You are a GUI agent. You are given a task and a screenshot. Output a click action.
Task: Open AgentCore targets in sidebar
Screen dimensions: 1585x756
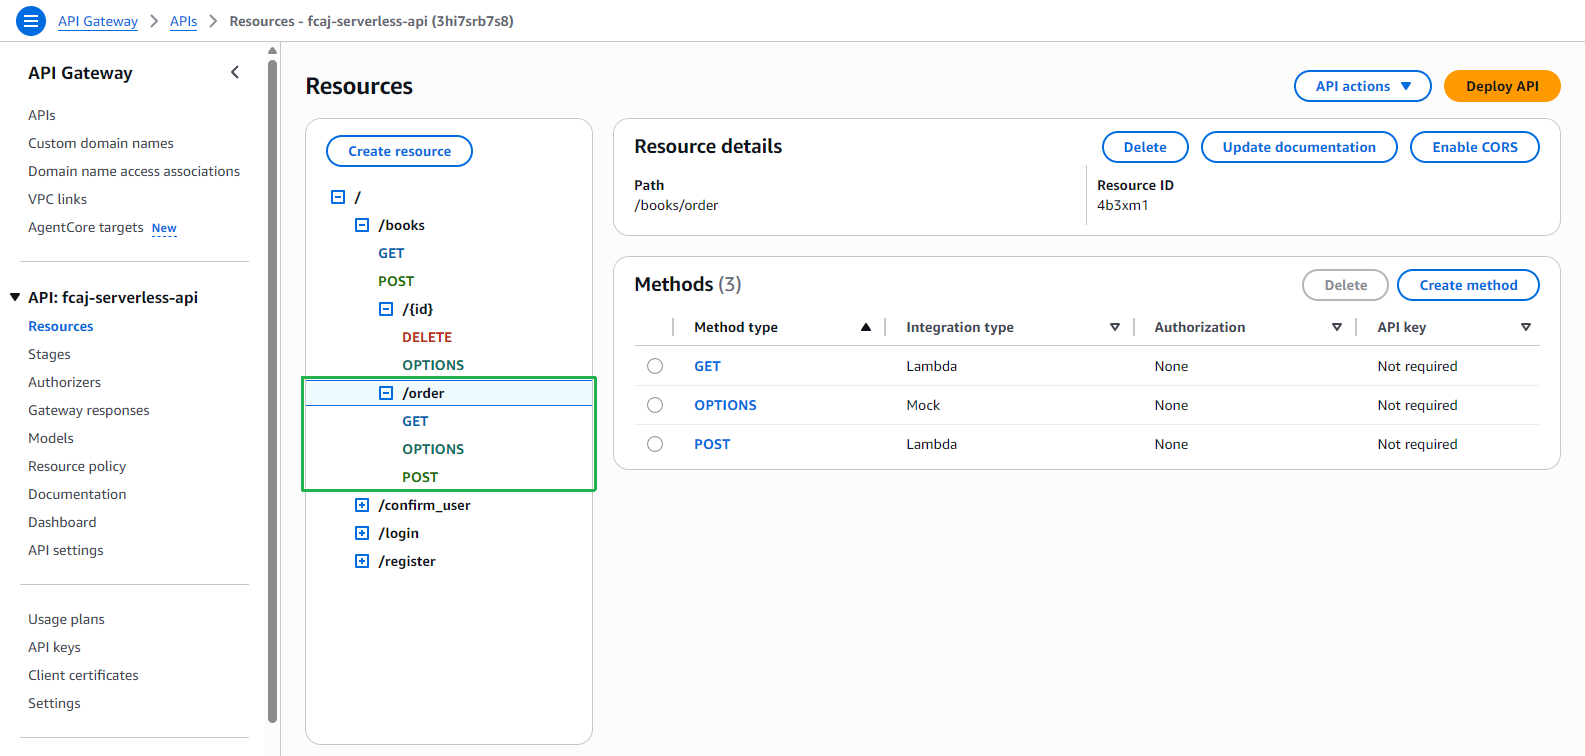click(86, 227)
